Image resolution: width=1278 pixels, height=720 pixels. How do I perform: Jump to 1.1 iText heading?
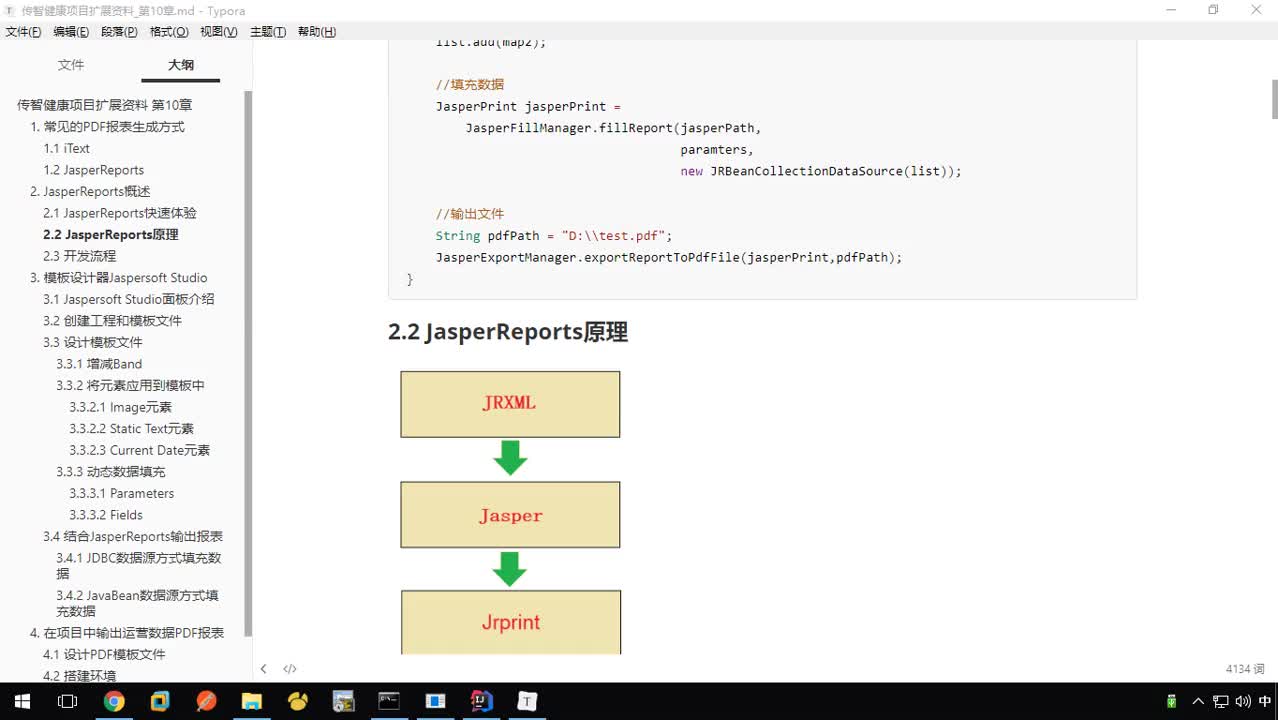click(x=67, y=148)
